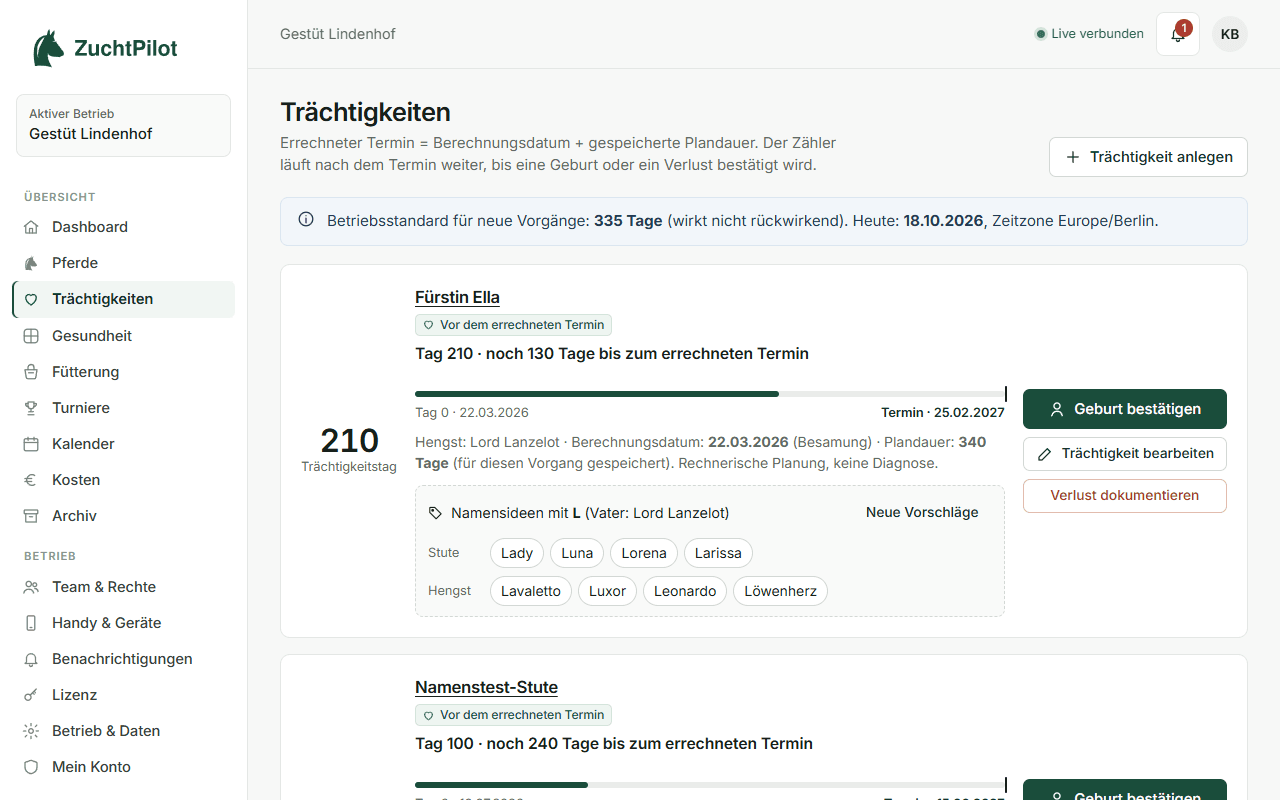Click the Kalender calendar icon
This screenshot has width=1280, height=800.
31,444
